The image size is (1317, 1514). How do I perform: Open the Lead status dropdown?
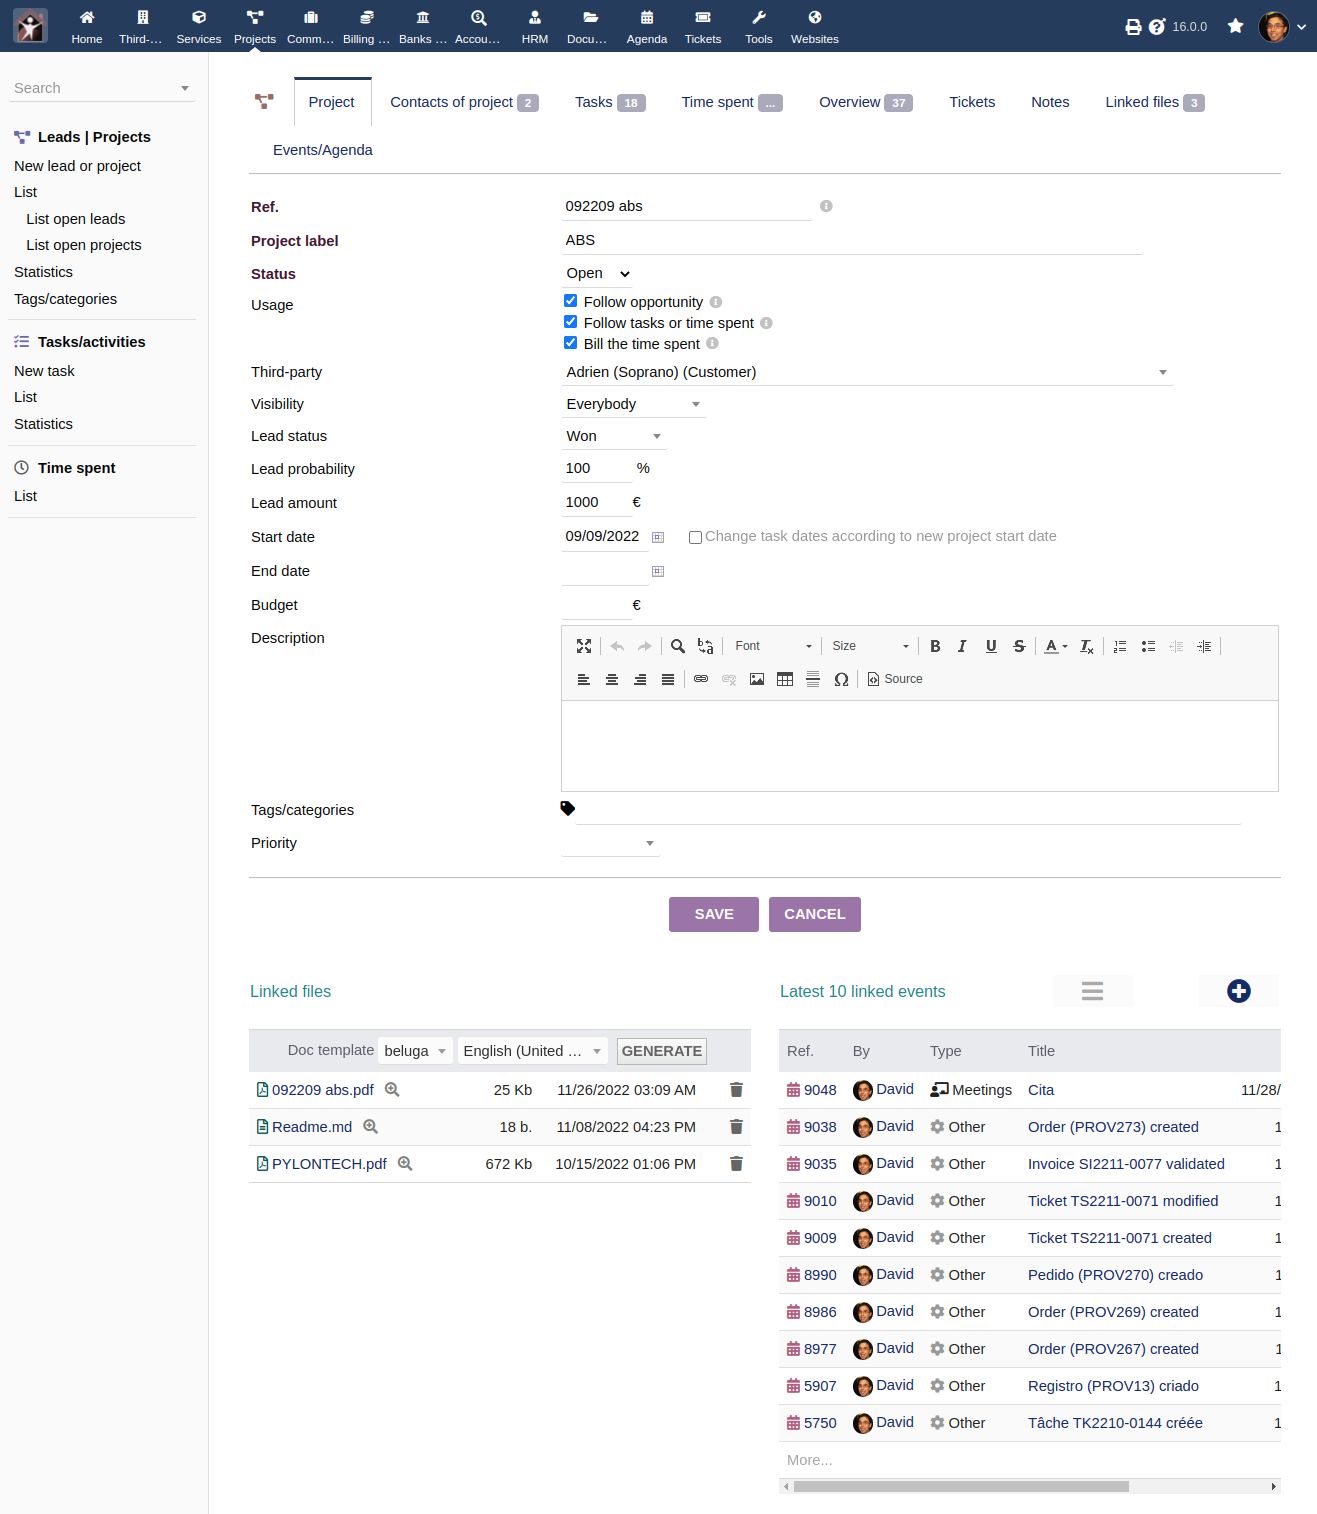tap(614, 436)
